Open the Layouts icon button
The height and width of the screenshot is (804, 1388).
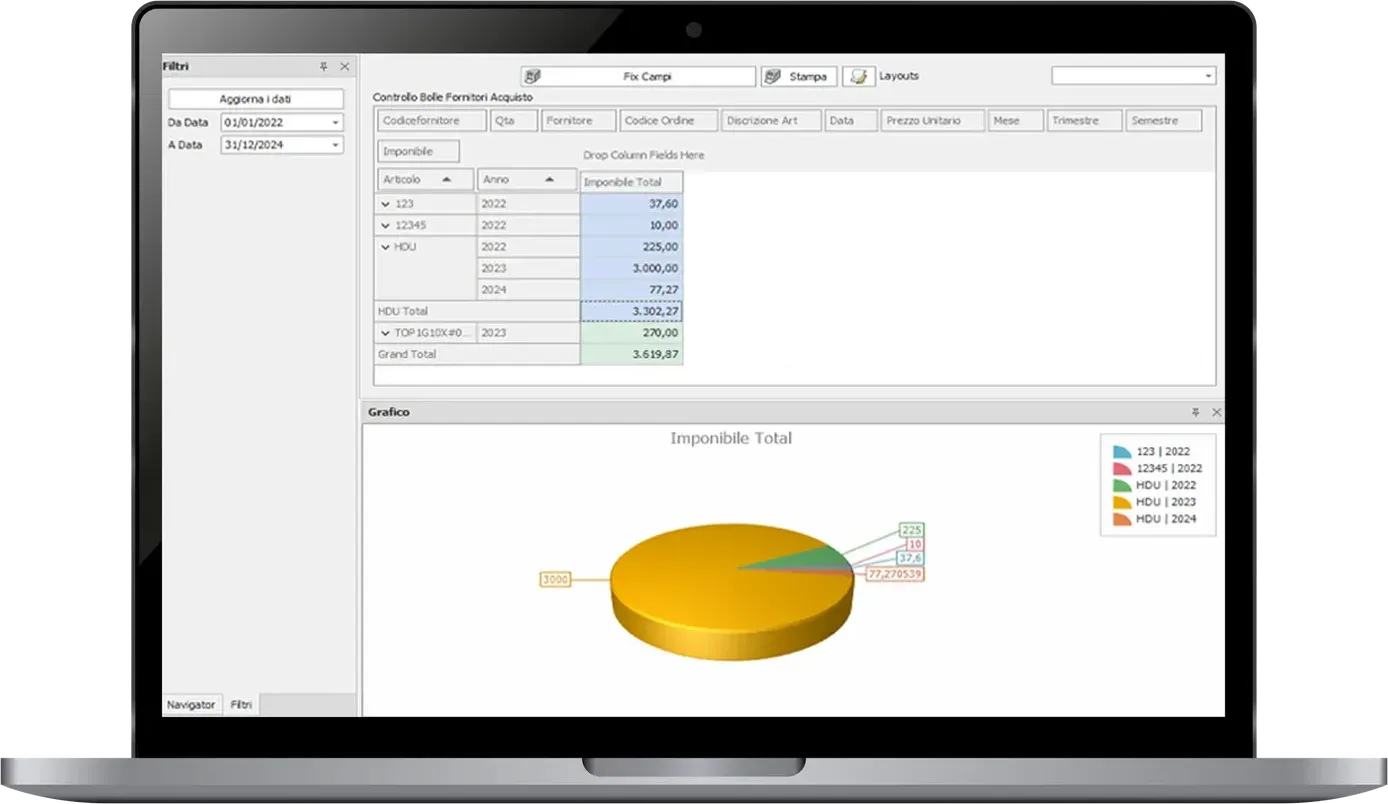coord(858,77)
